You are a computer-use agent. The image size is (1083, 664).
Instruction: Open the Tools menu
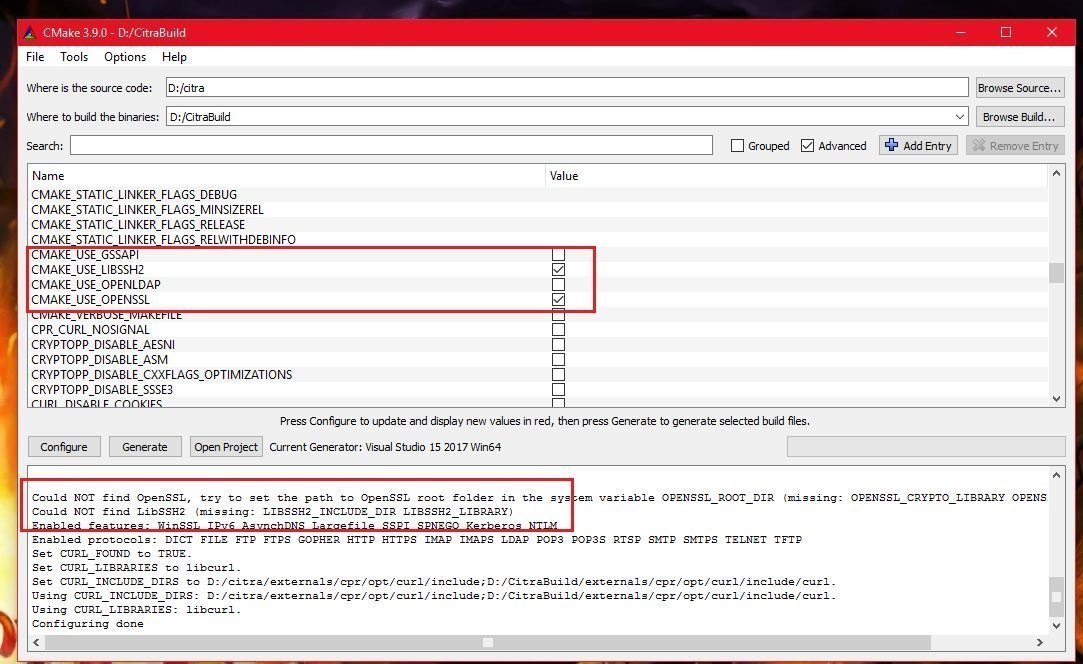(x=74, y=57)
